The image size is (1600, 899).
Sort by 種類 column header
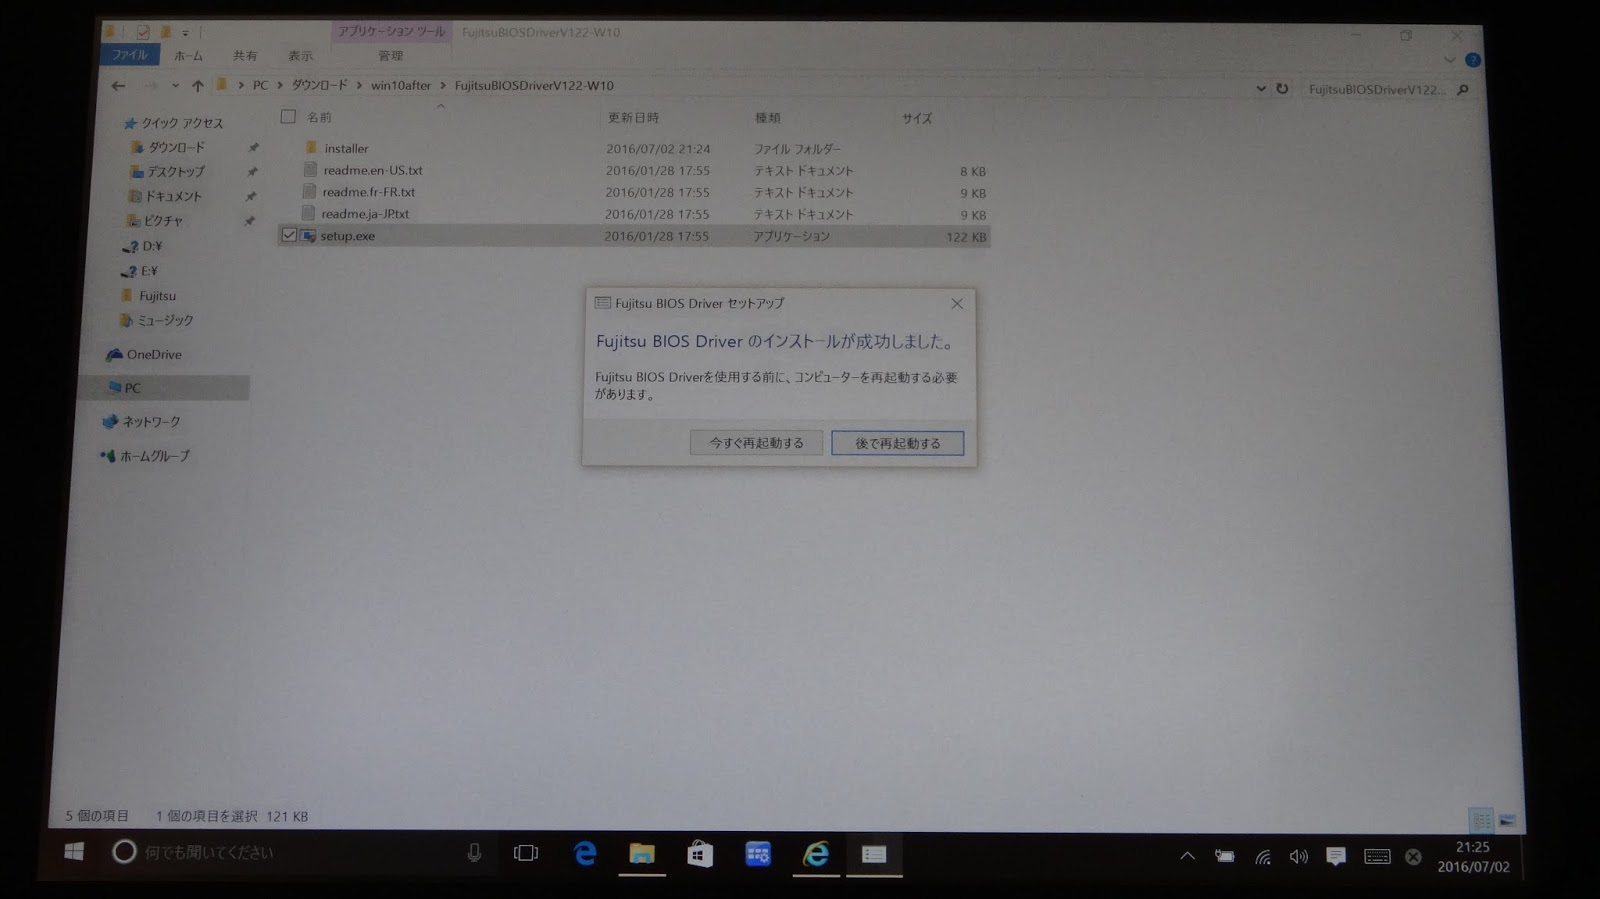pos(767,118)
